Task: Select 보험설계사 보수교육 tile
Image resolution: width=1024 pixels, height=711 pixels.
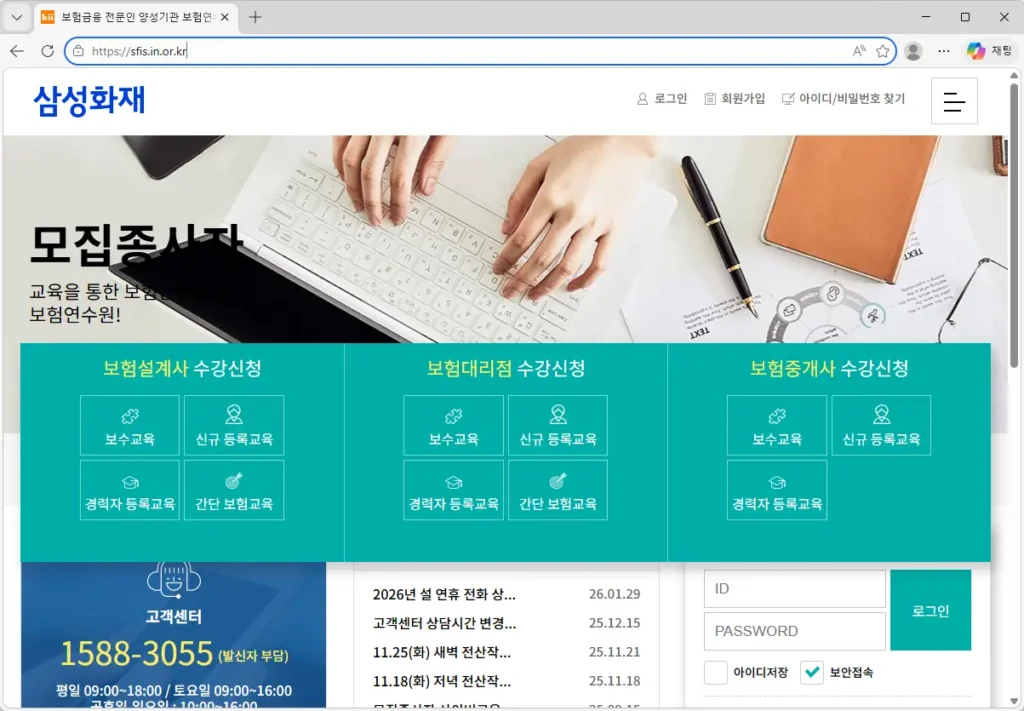Action: point(130,426)
